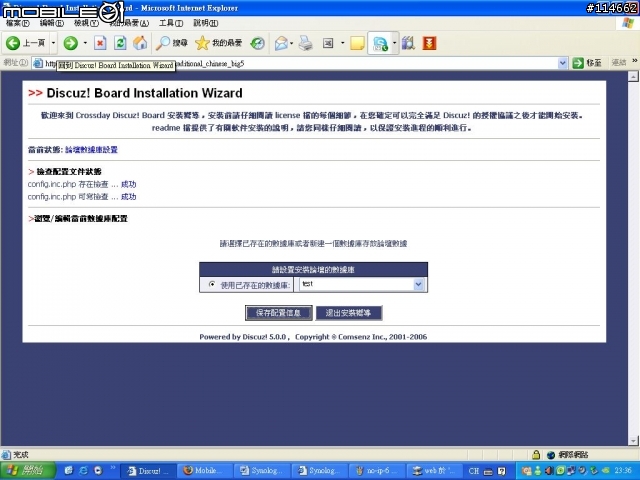Open the Mail envelope icon

[281, 43]
